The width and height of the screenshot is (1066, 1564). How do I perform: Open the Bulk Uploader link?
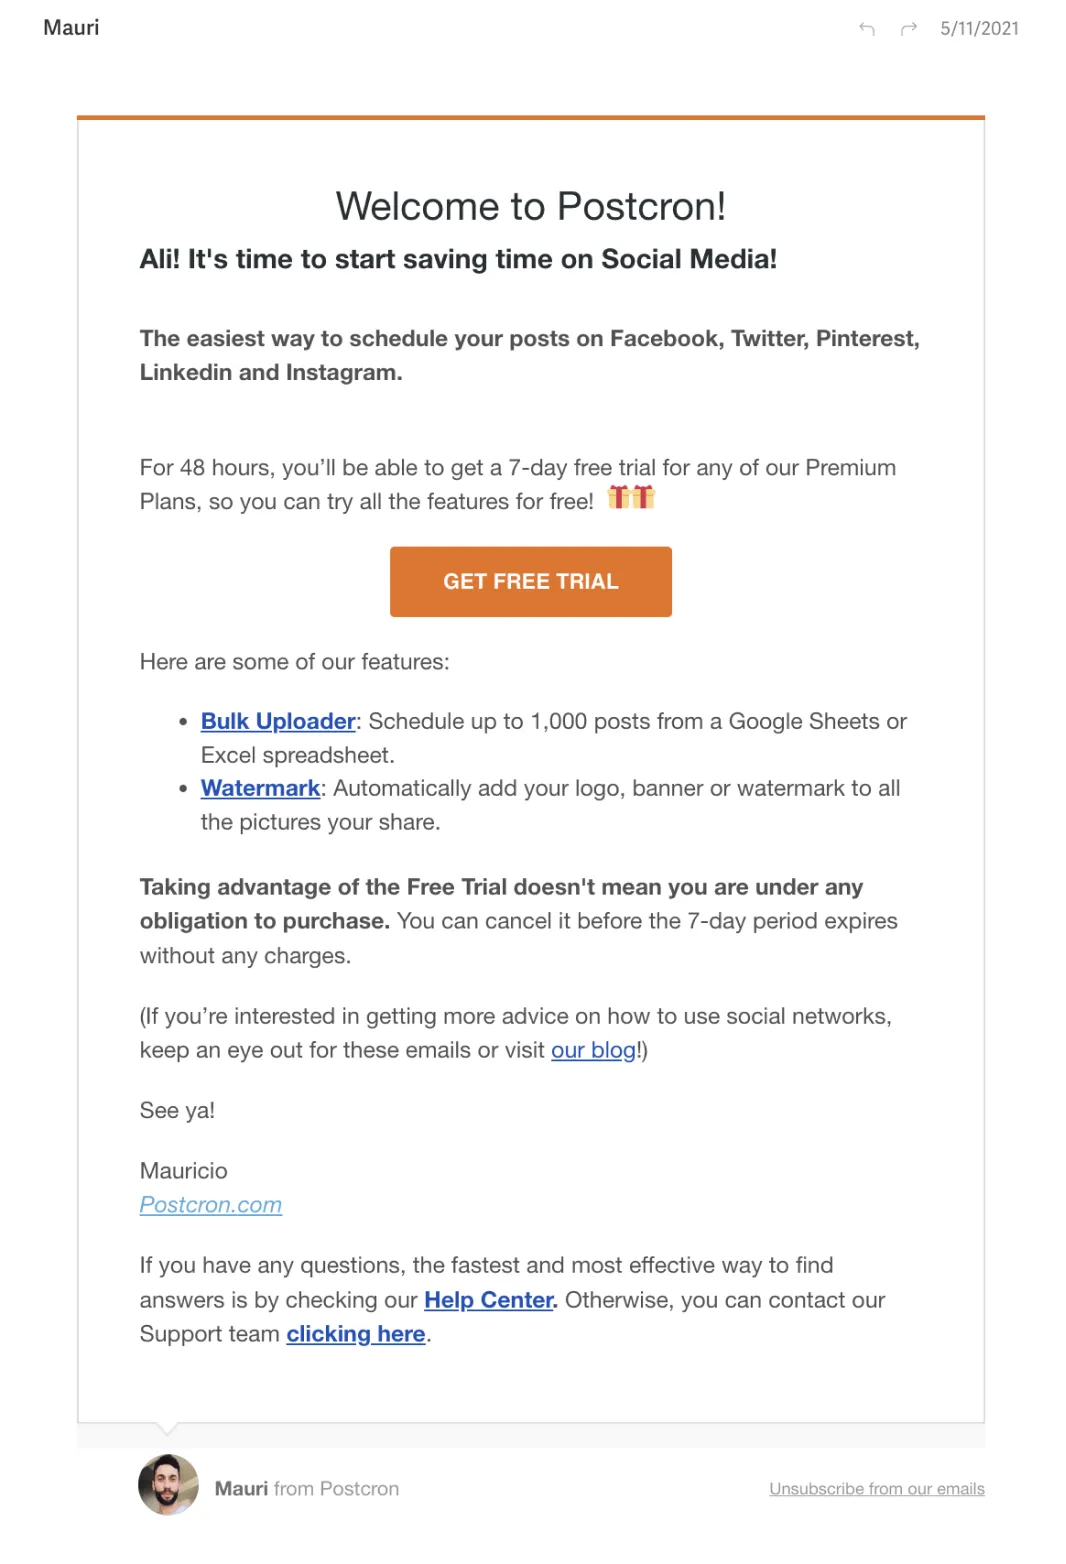coord(278,721)
